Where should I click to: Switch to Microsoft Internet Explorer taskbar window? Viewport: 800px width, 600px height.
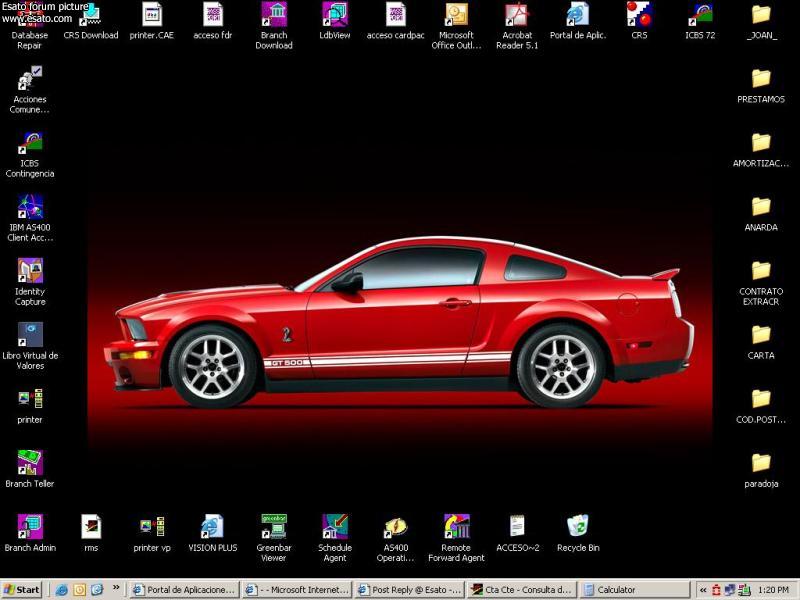297,590
